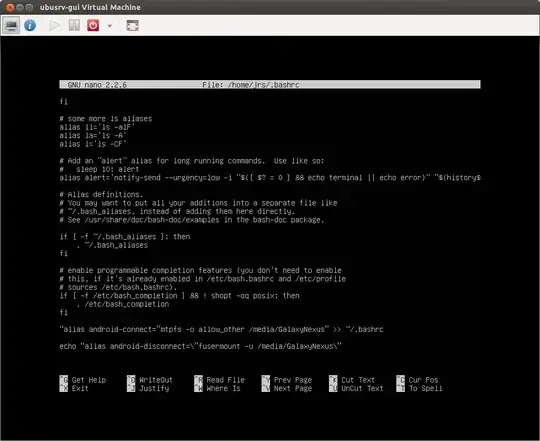This screenshot has height=441, width=540.
Task: Click the Exit shortcut label
Action: point(80,388)
